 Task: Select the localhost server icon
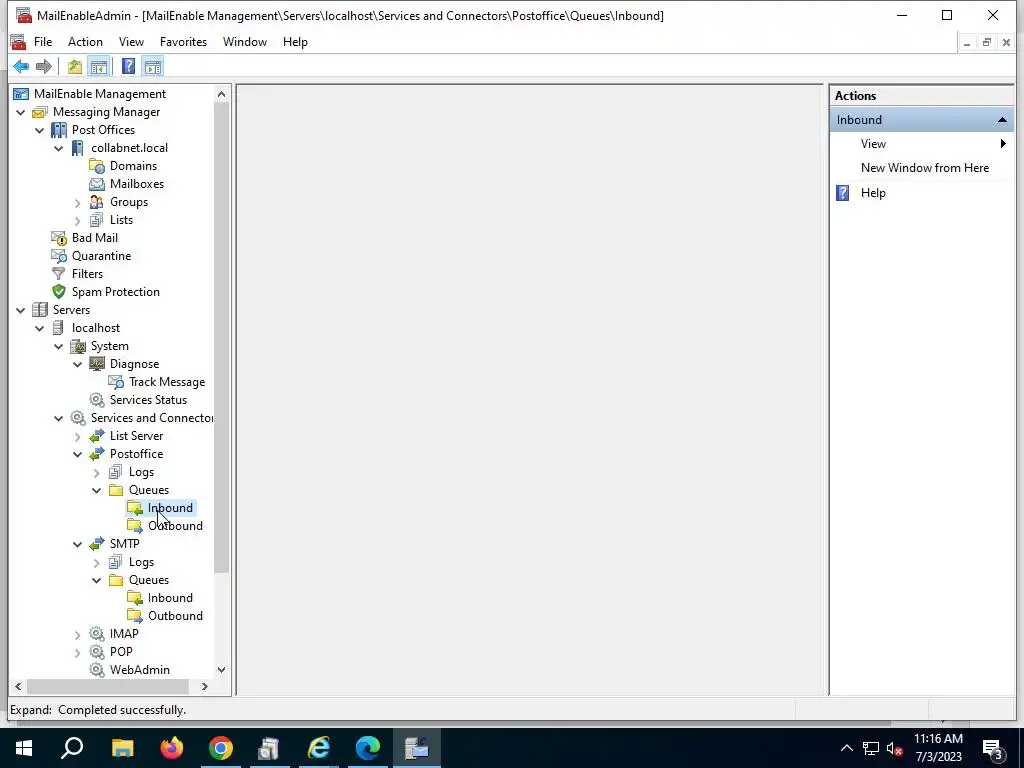tap(59, 328)
